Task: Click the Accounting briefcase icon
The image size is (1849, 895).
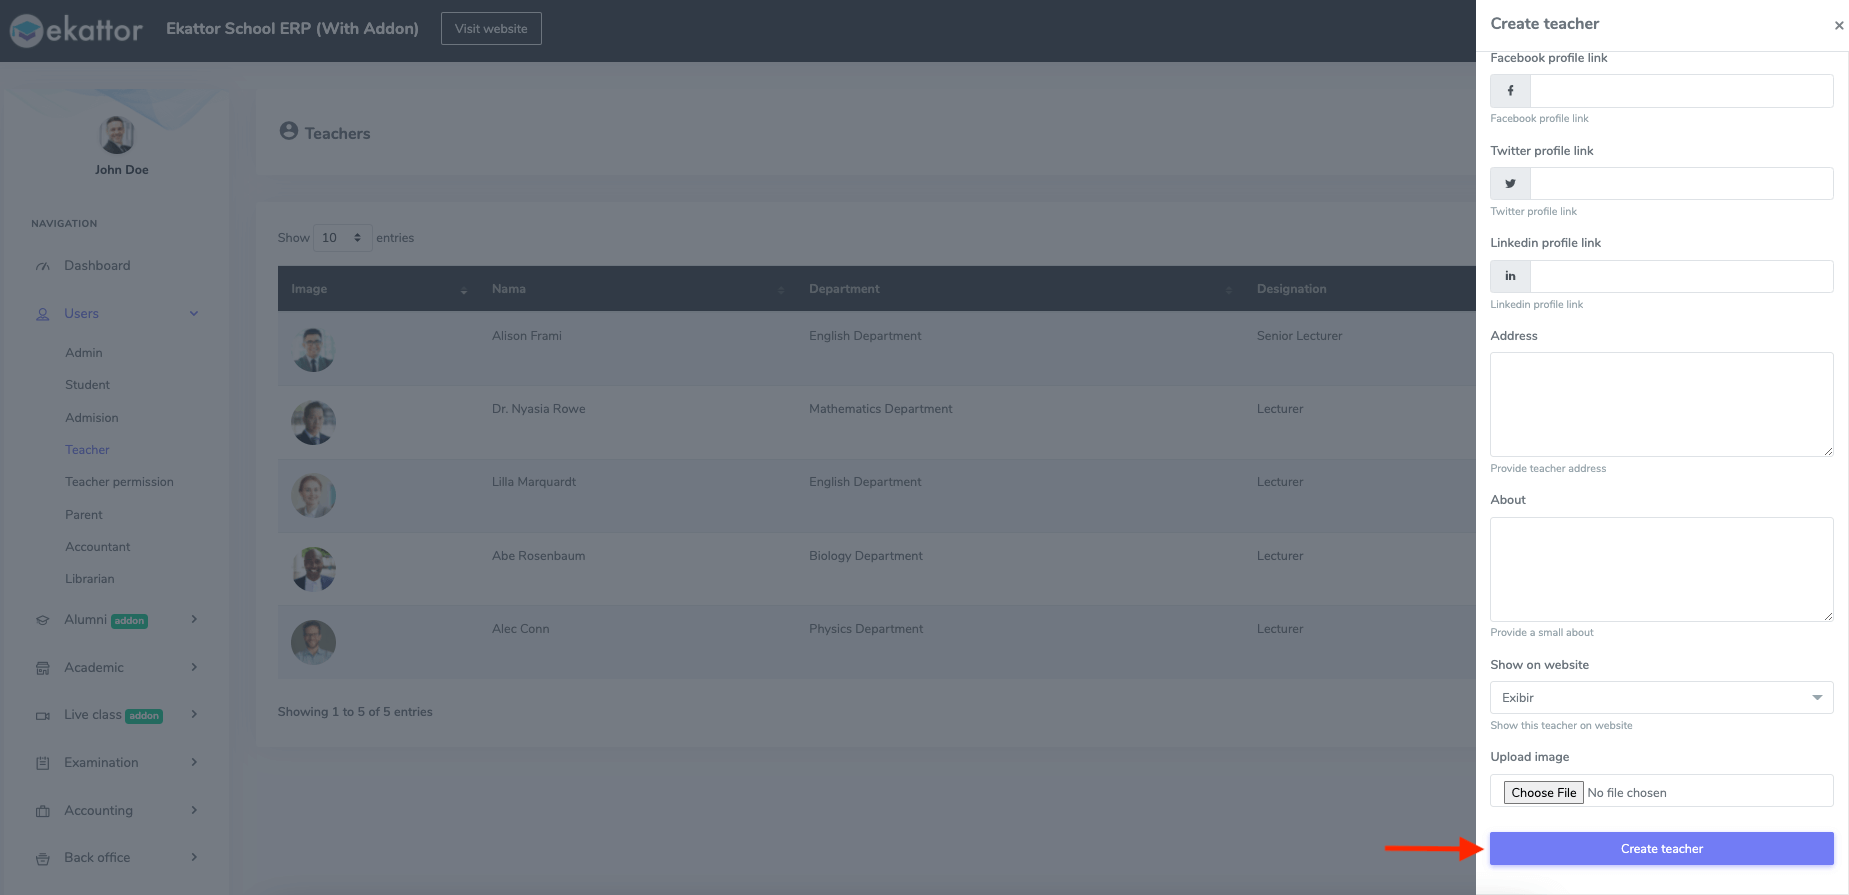Action: click(x=43, y=811)
